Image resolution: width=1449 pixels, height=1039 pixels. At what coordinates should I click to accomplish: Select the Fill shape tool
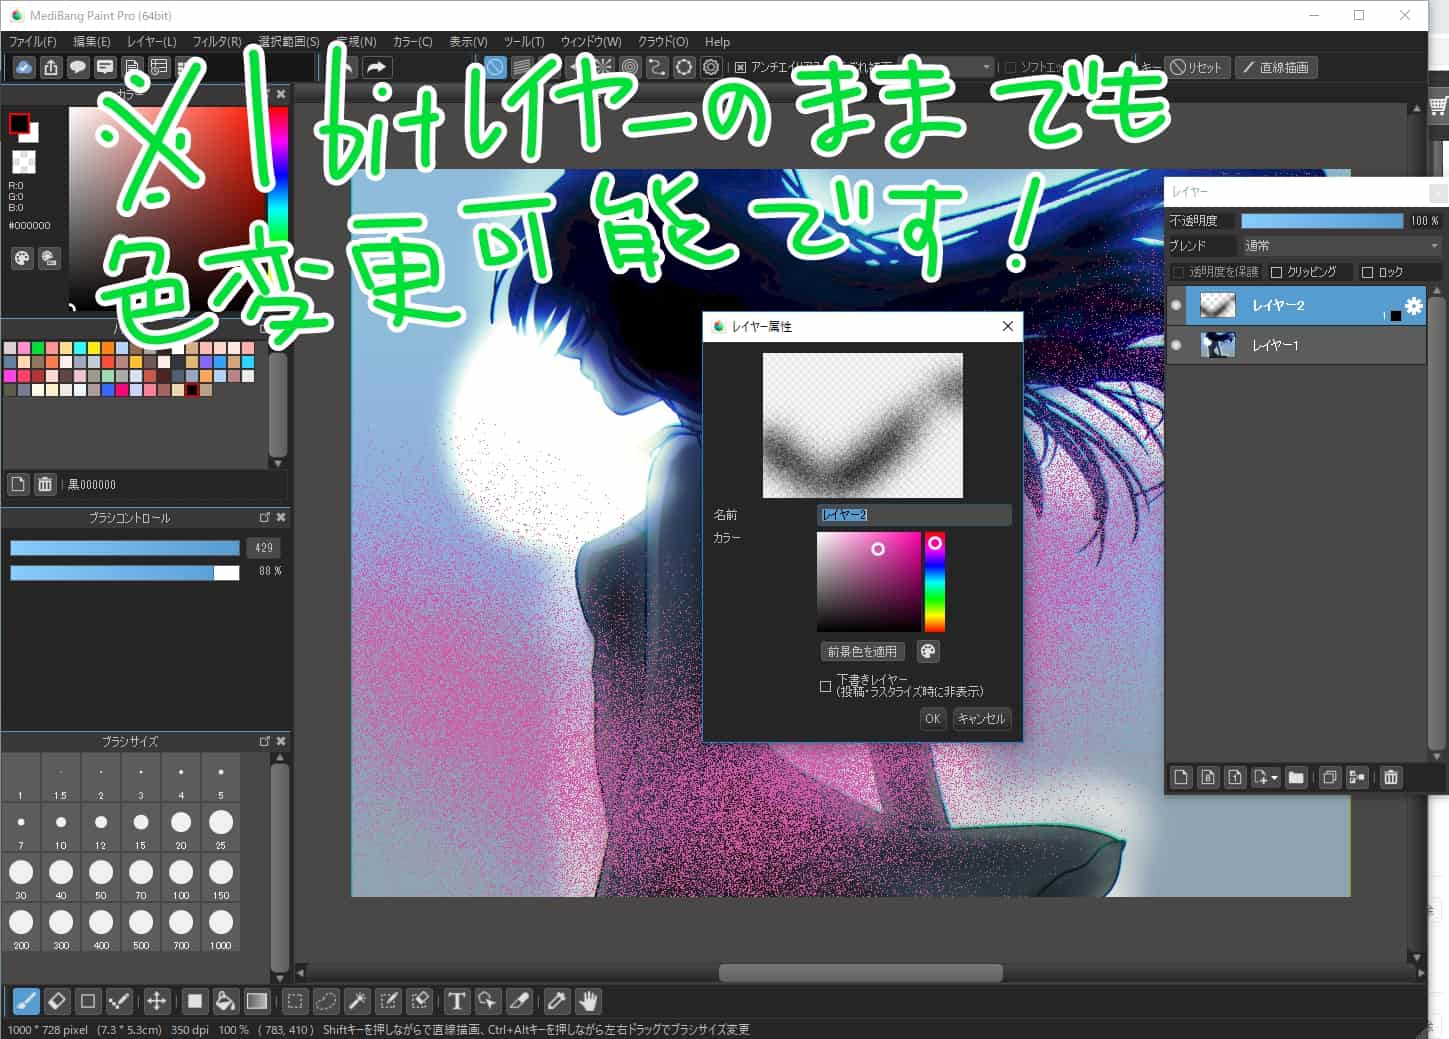coord(195,1000)
